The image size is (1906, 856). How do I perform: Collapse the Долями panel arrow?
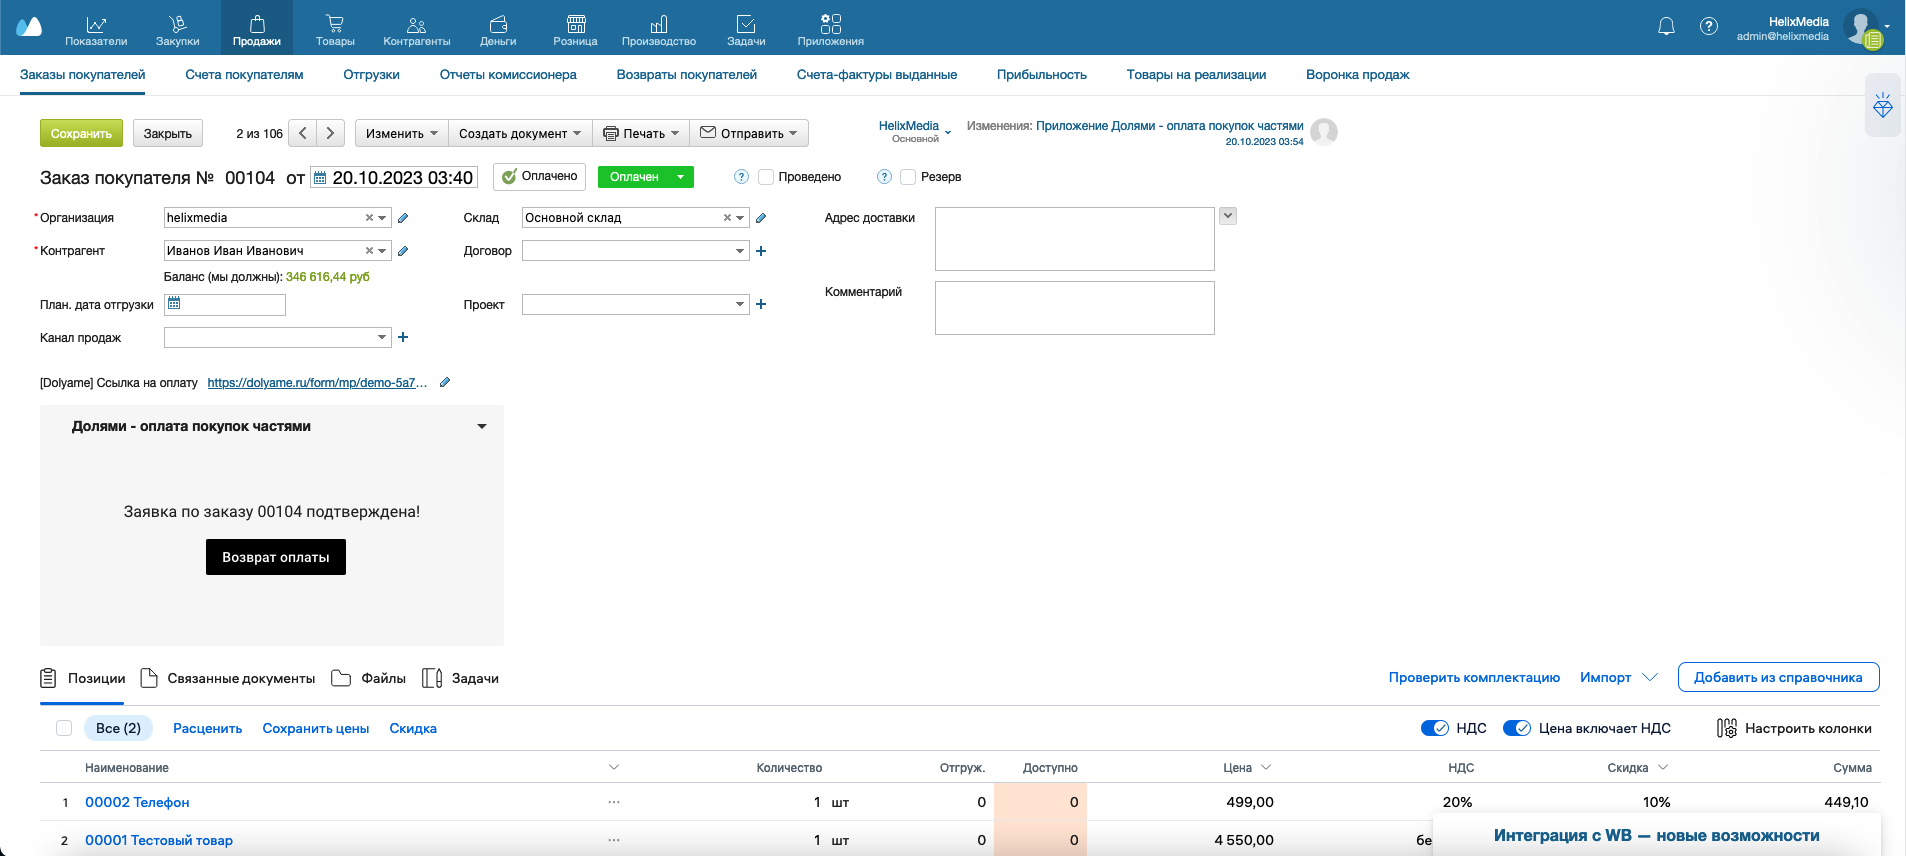(482, 426)
